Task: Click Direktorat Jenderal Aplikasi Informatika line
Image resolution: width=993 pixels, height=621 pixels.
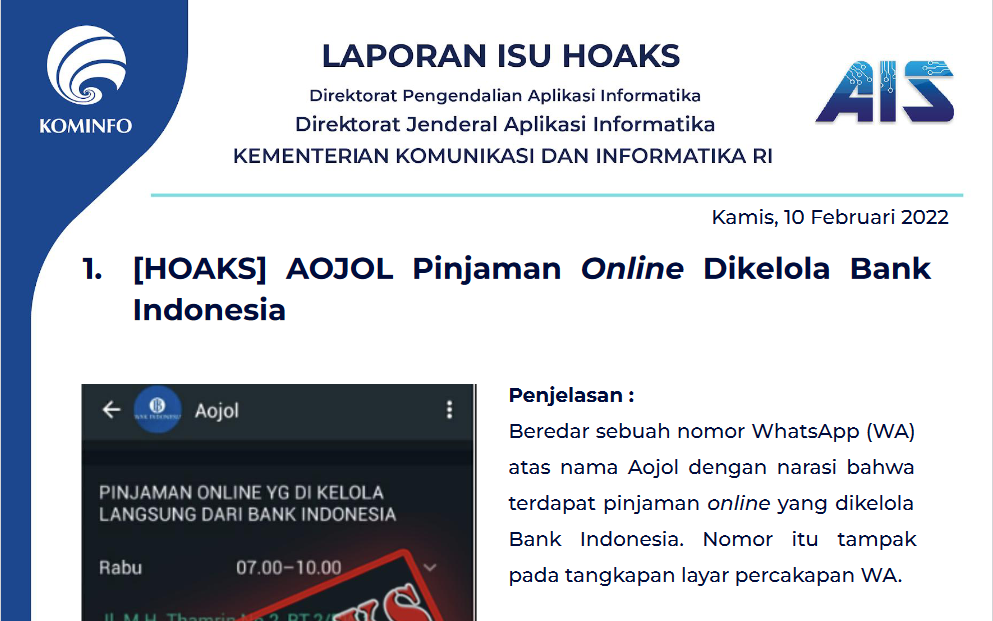Action: tap(505, 124)
